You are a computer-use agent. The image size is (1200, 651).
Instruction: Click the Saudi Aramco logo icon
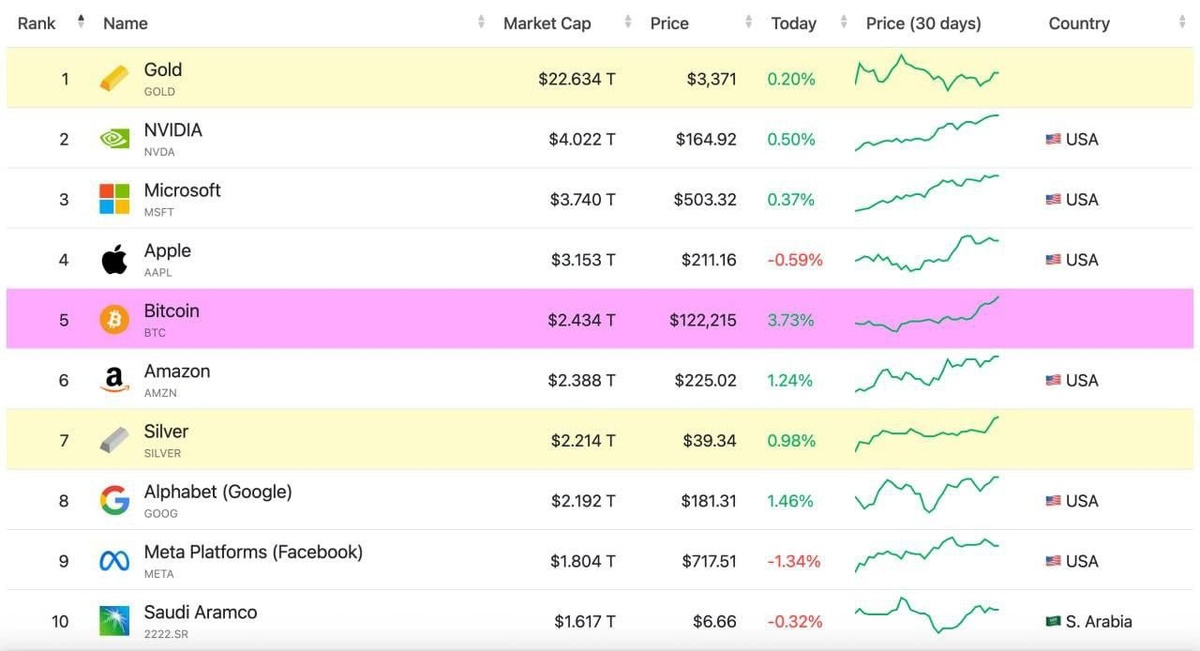pos(114,621)
